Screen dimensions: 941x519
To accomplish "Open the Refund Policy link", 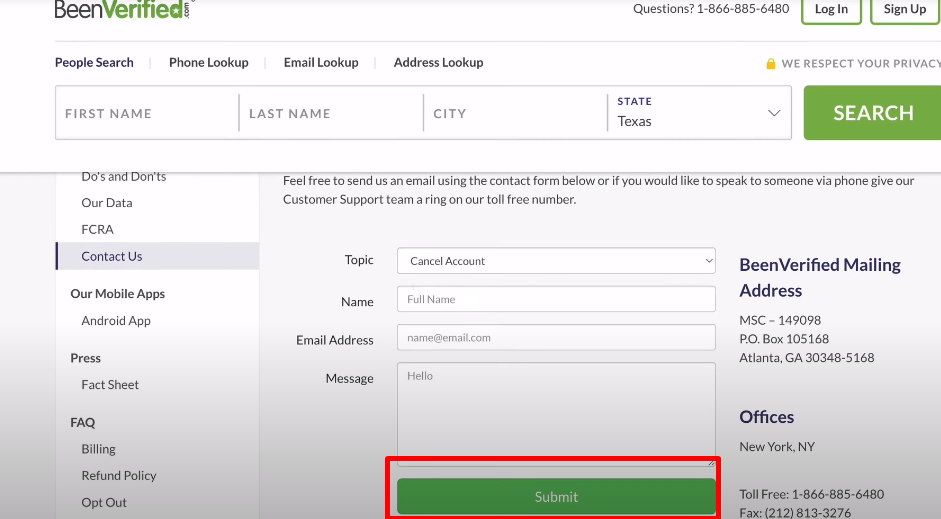I will (x=119, y=475).
